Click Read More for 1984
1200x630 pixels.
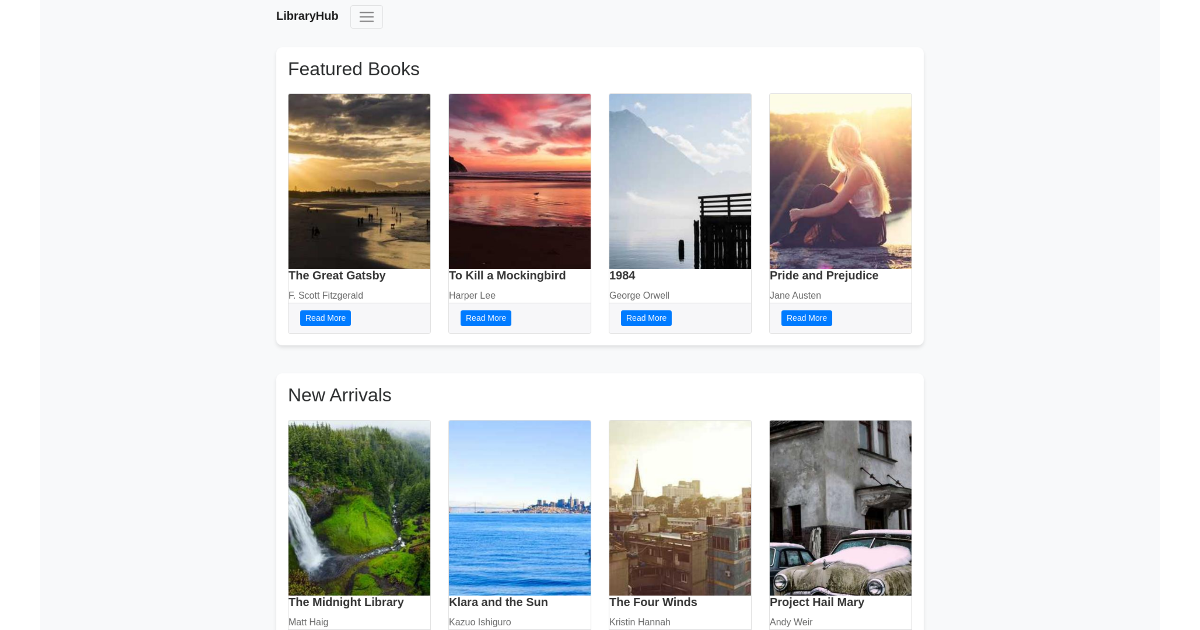[x=646, y=317]
